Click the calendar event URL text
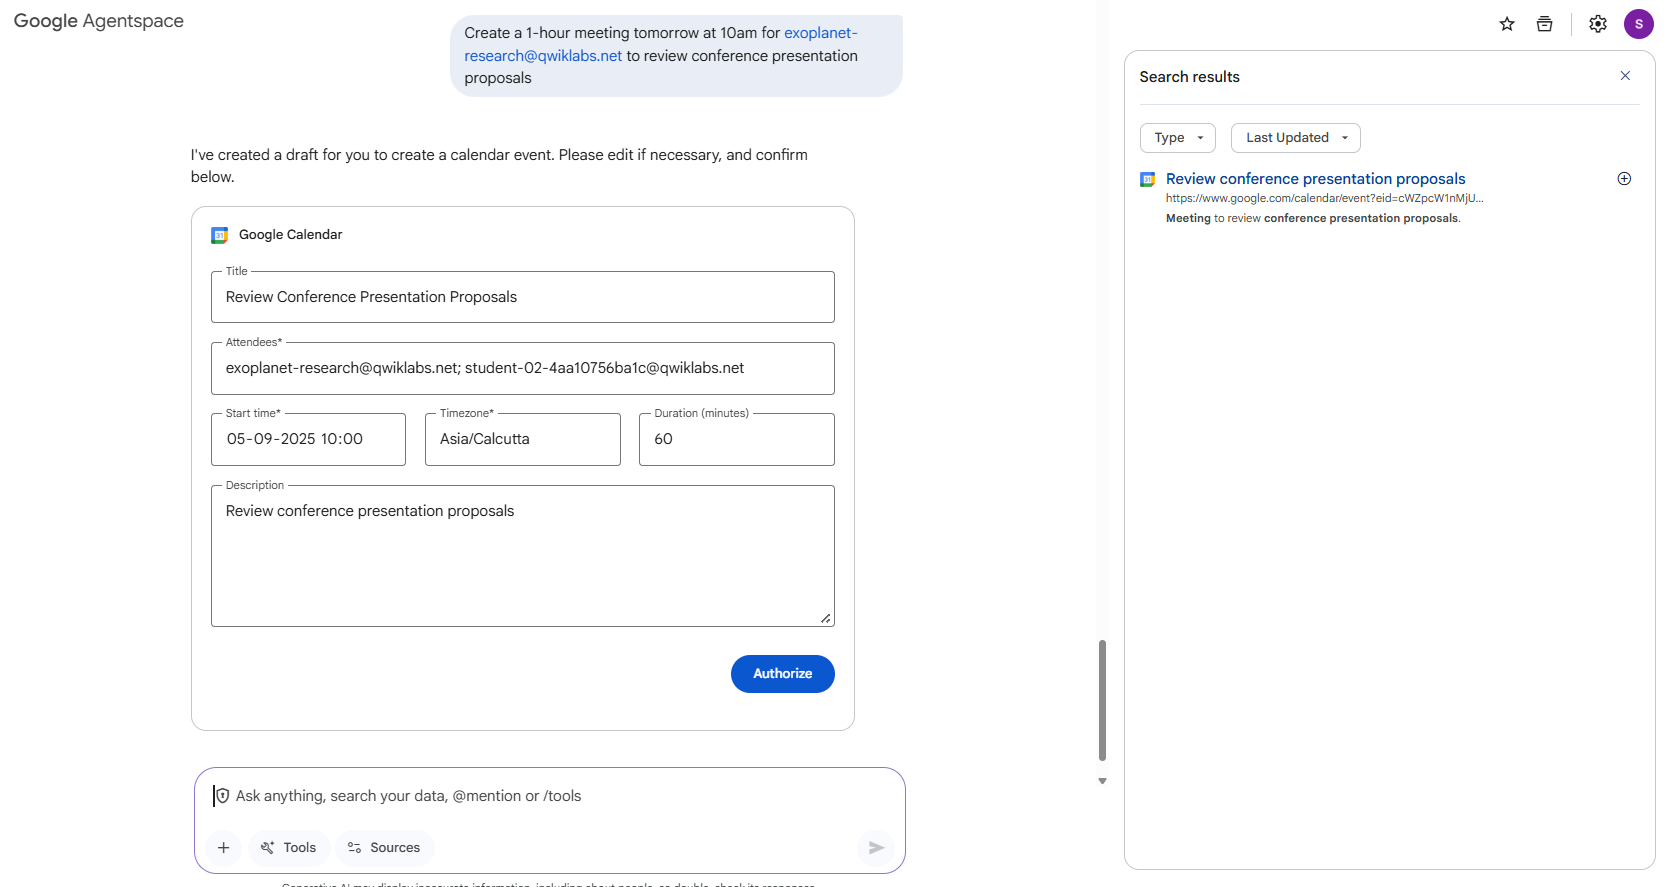This screenshot has height=887, width=1666. (1325, 198)
